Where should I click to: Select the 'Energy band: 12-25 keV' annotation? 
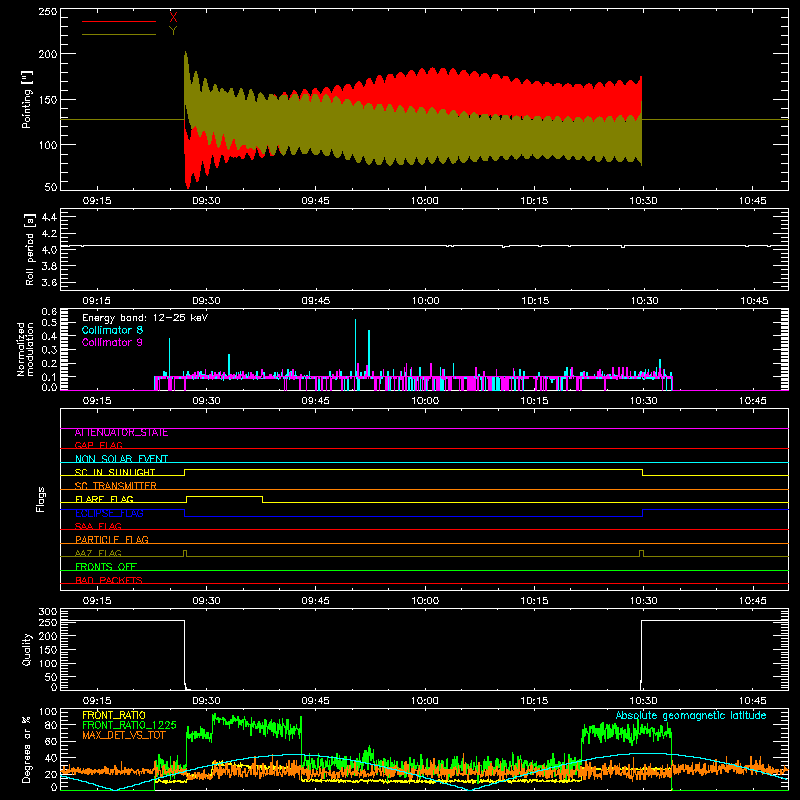pyautogui.click(x=145, y=318)
